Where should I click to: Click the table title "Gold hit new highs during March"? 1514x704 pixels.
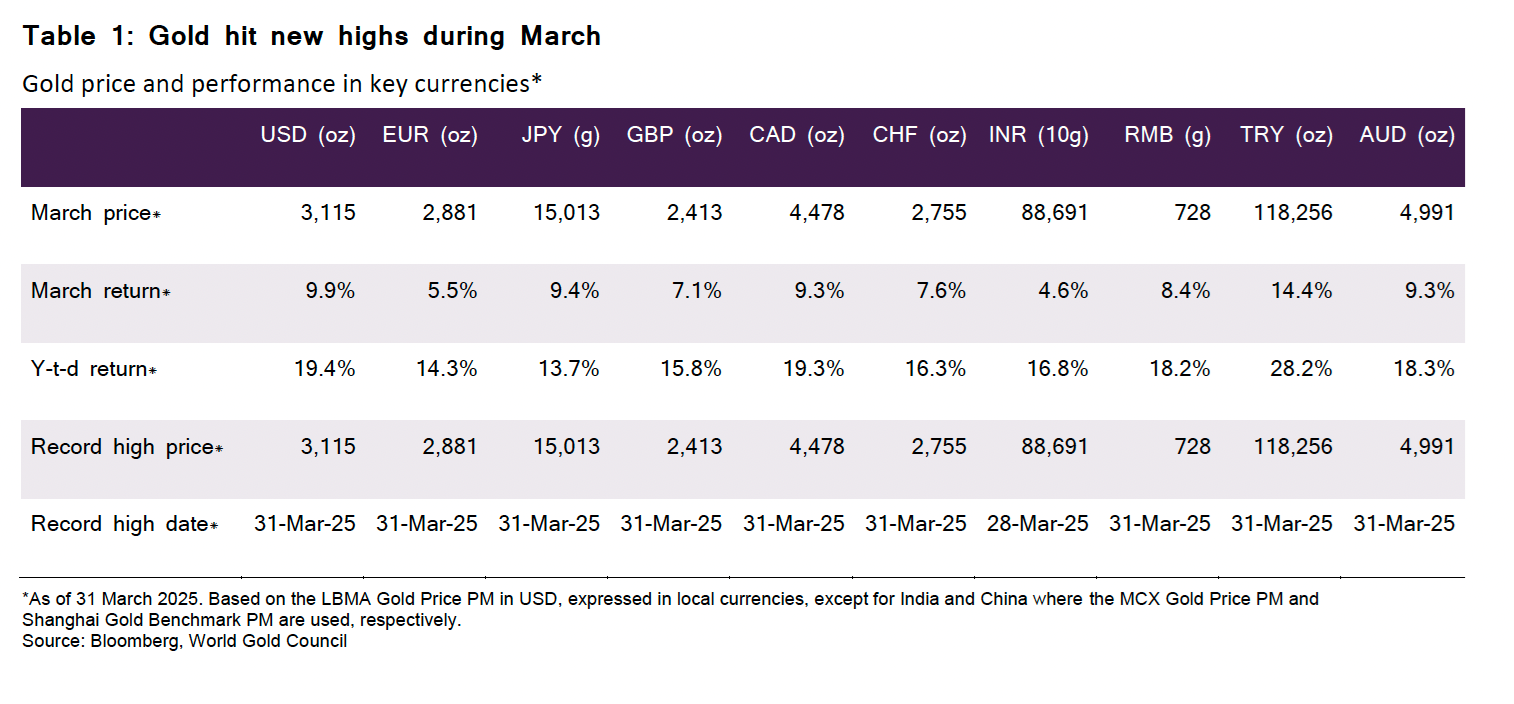[311, 37]
